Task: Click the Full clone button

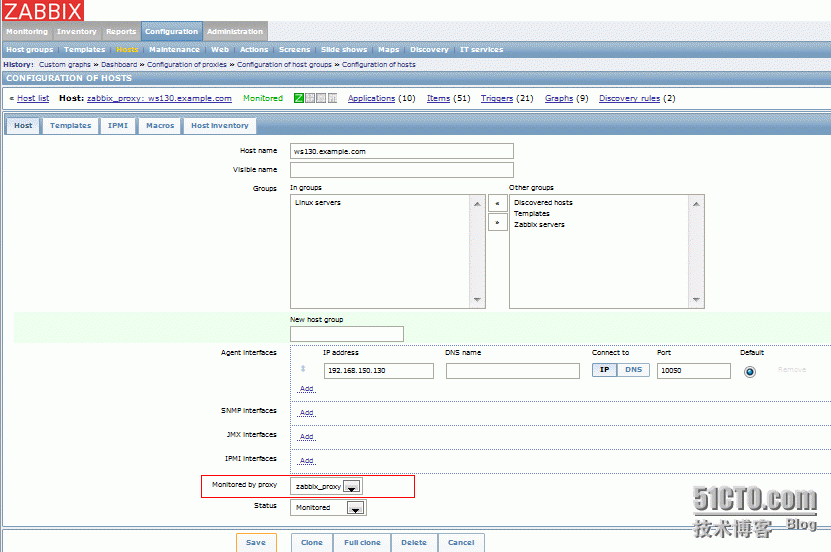Action: point(362,542)
